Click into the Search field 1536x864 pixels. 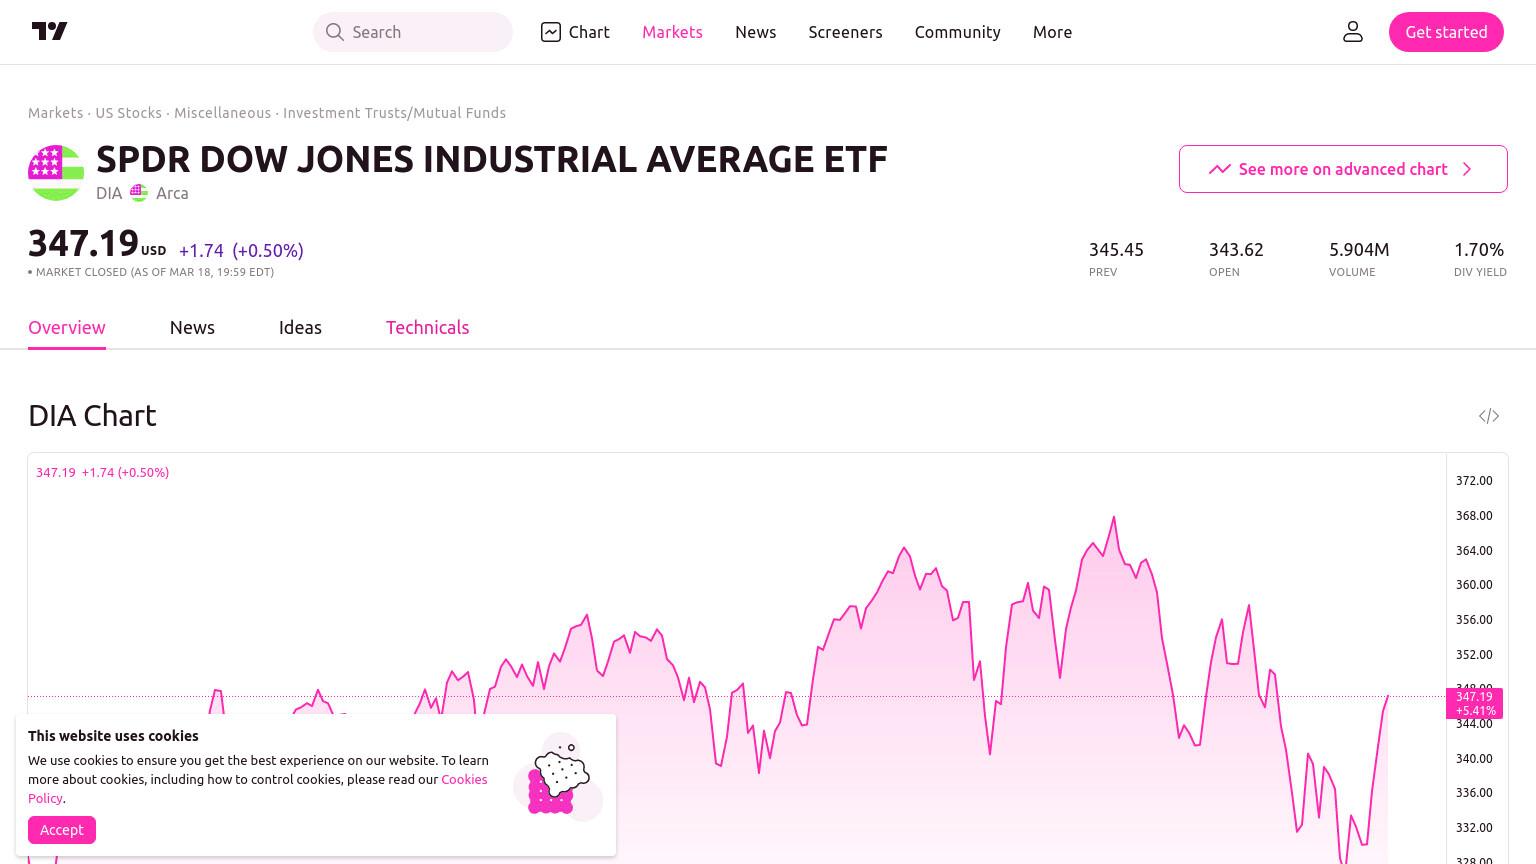[413, 32]
